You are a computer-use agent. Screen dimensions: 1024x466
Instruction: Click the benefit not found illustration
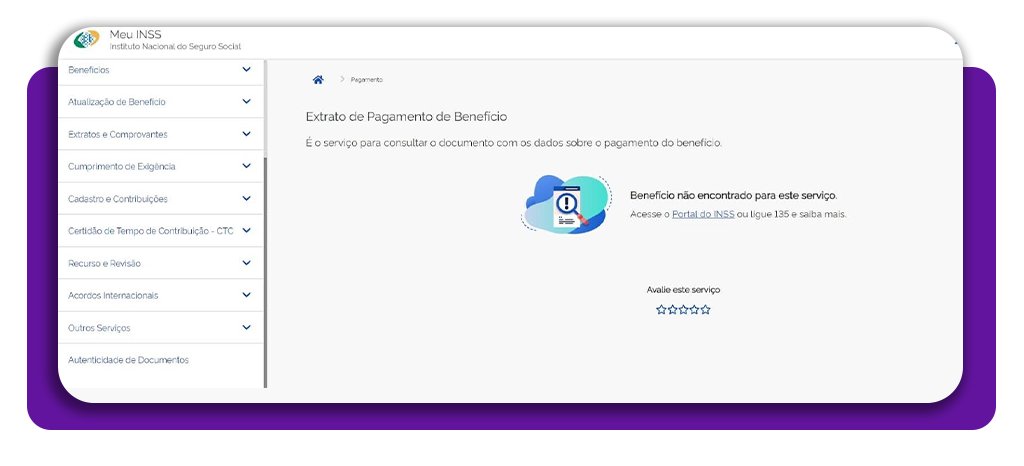coord(567,204)
